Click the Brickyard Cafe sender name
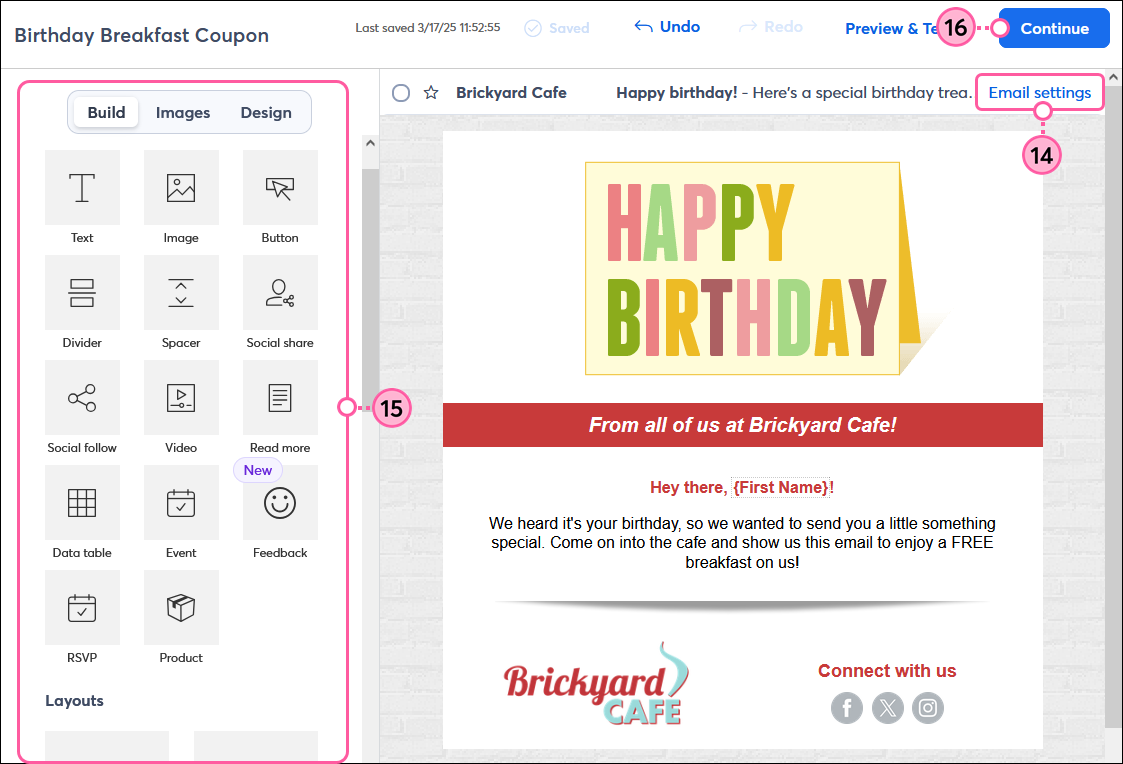The width and height of the screenshot is (1123, 764). [x=511, y=92]
